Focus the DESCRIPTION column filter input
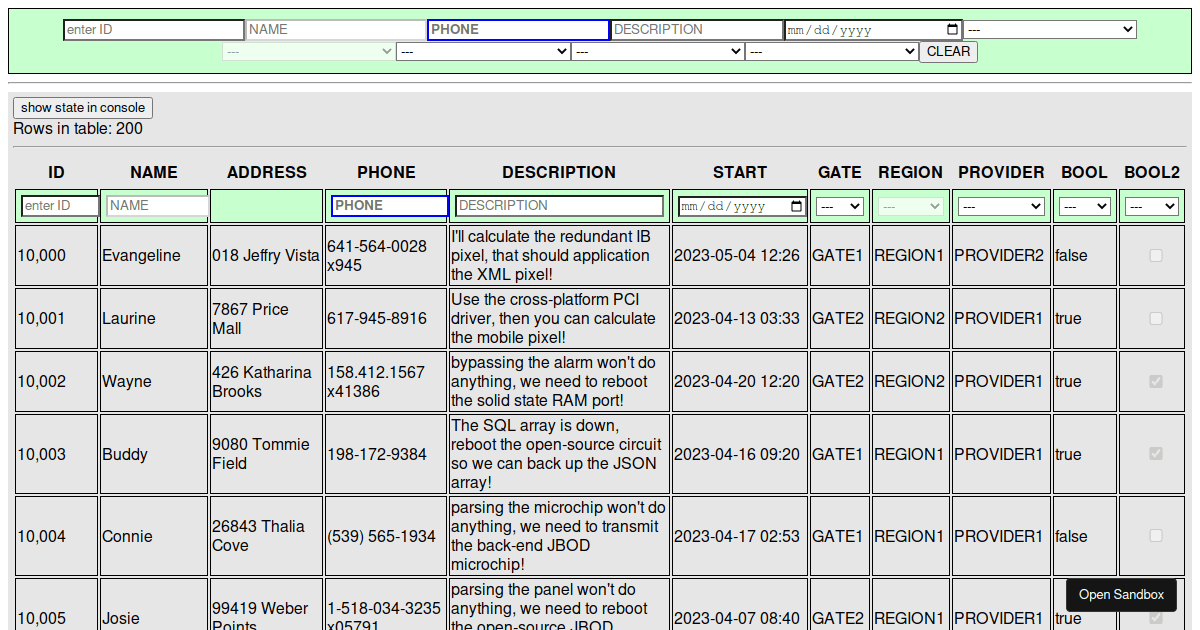This screenshot has width=1200, height=630. point(559,206)
